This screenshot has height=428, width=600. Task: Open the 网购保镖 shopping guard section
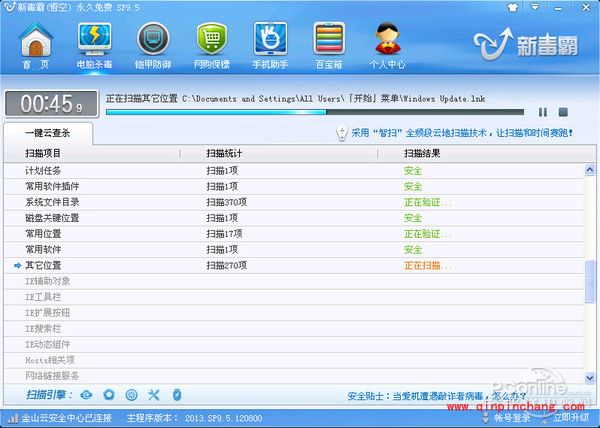click(x=212, y=46)
